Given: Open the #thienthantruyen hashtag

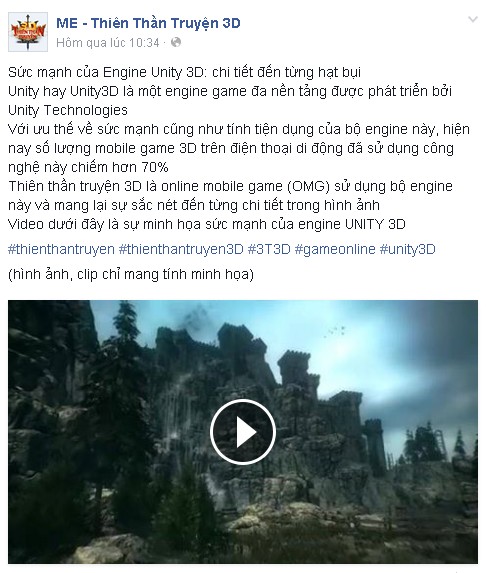Looking at the screenshot, I should [x=61, y=249].
